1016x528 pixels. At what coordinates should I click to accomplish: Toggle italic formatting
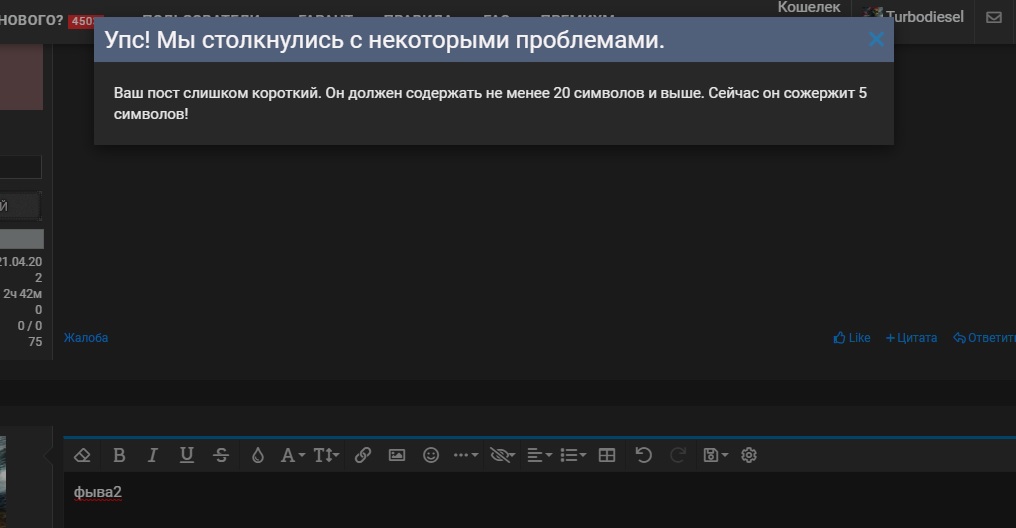coord(152,455)
